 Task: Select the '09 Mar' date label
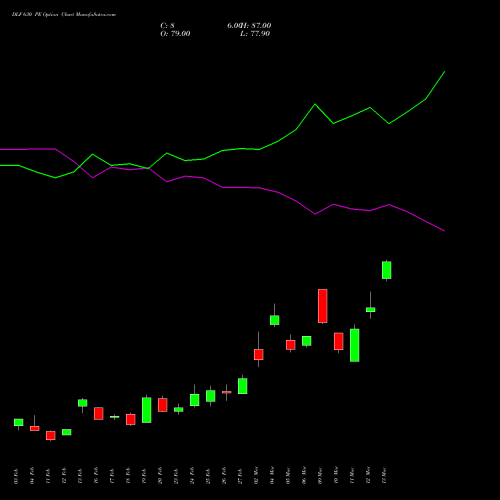point(320,476)
